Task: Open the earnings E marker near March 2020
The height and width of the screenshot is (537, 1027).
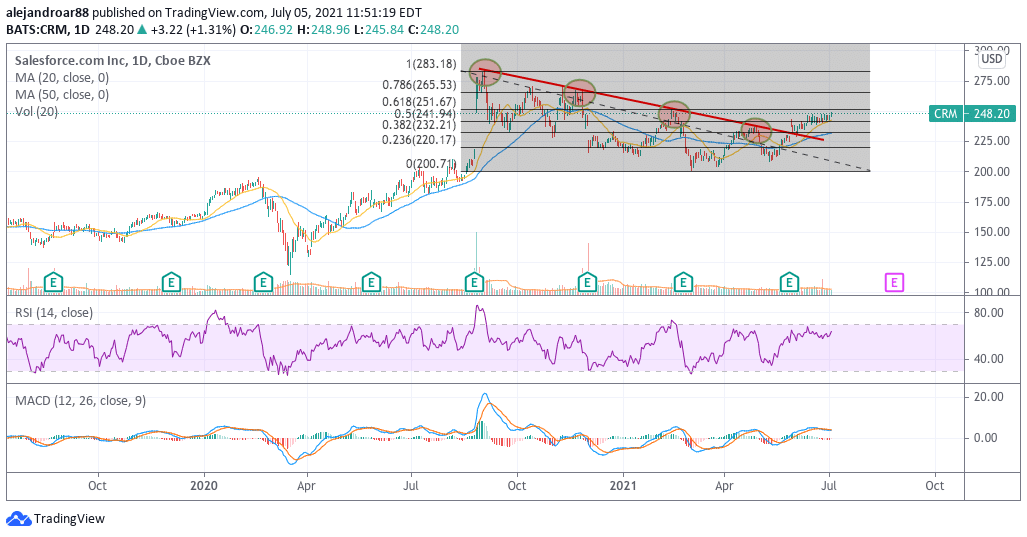Action: coord(263,283)
